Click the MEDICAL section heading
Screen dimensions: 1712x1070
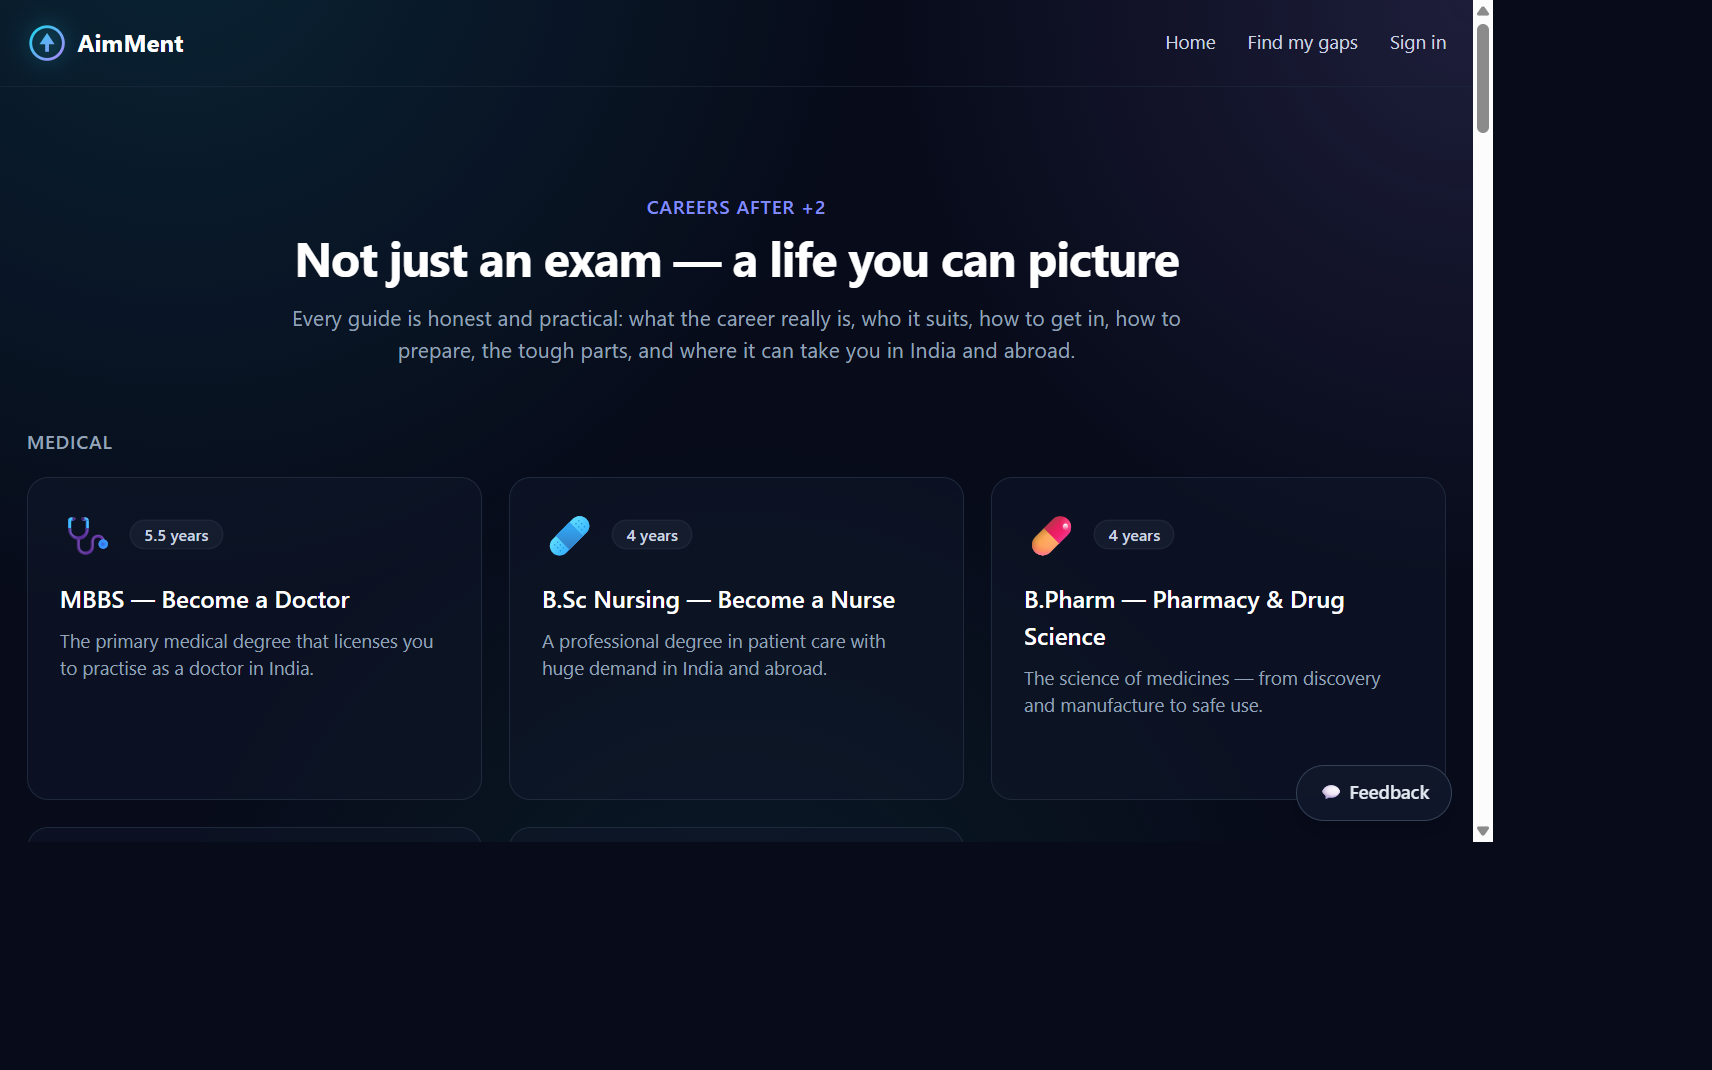point(69,443)
